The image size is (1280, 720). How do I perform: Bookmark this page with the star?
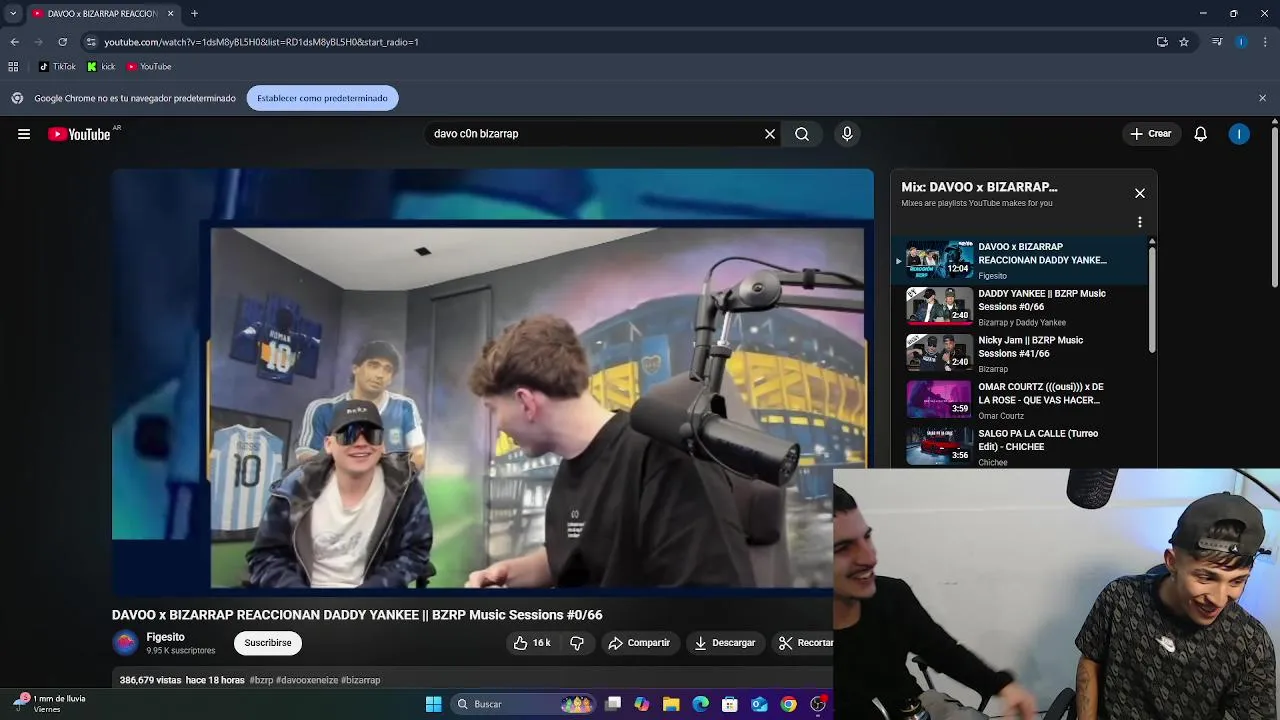(x=1184, y=42)
